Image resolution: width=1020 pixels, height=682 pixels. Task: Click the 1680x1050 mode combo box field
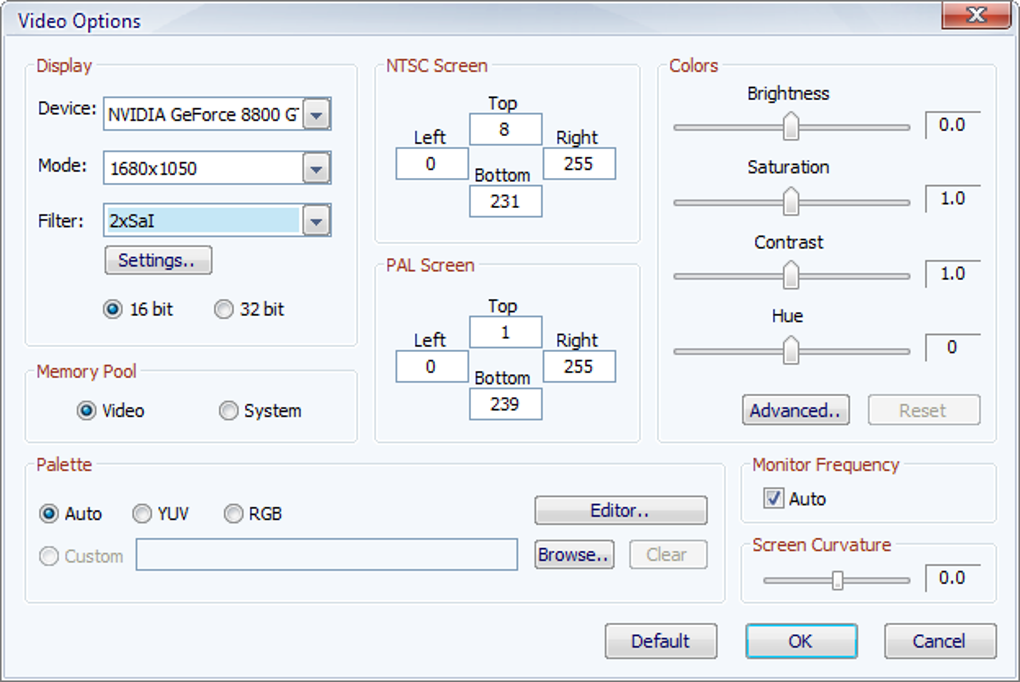pyautogui.click(x=217, y=169)
